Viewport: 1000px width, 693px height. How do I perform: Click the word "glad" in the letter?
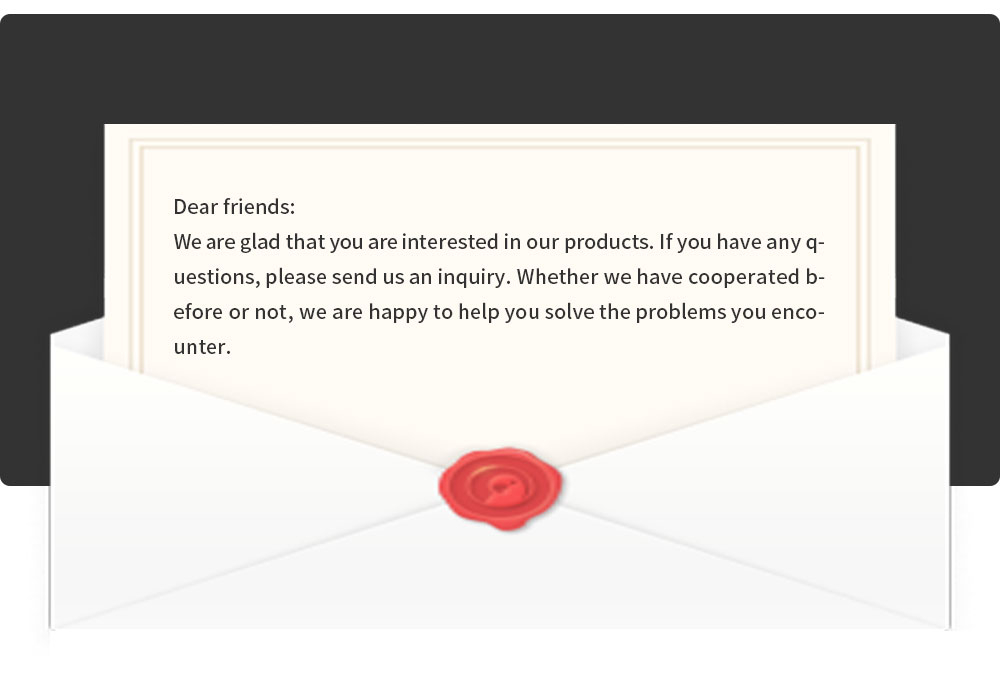point(259,242)
